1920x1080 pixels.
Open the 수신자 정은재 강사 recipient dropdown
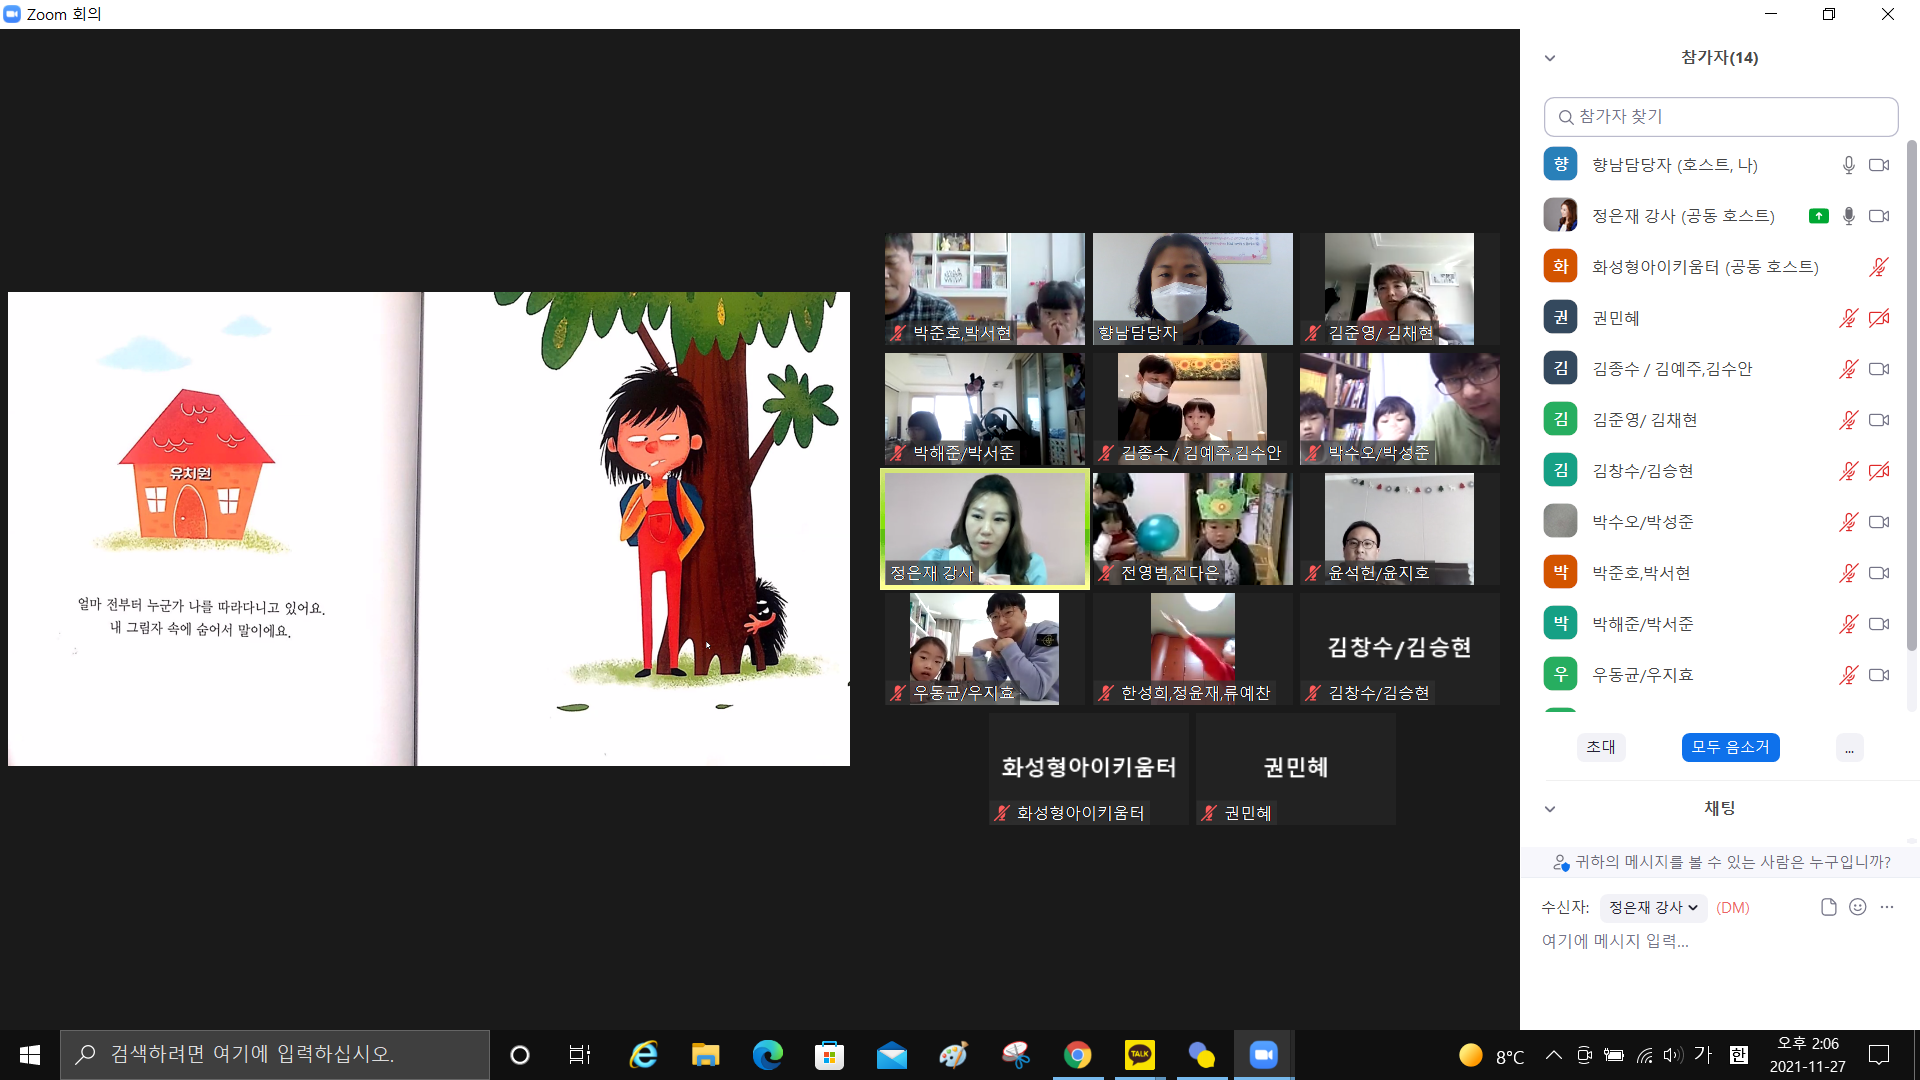[x=1653, y=908]
